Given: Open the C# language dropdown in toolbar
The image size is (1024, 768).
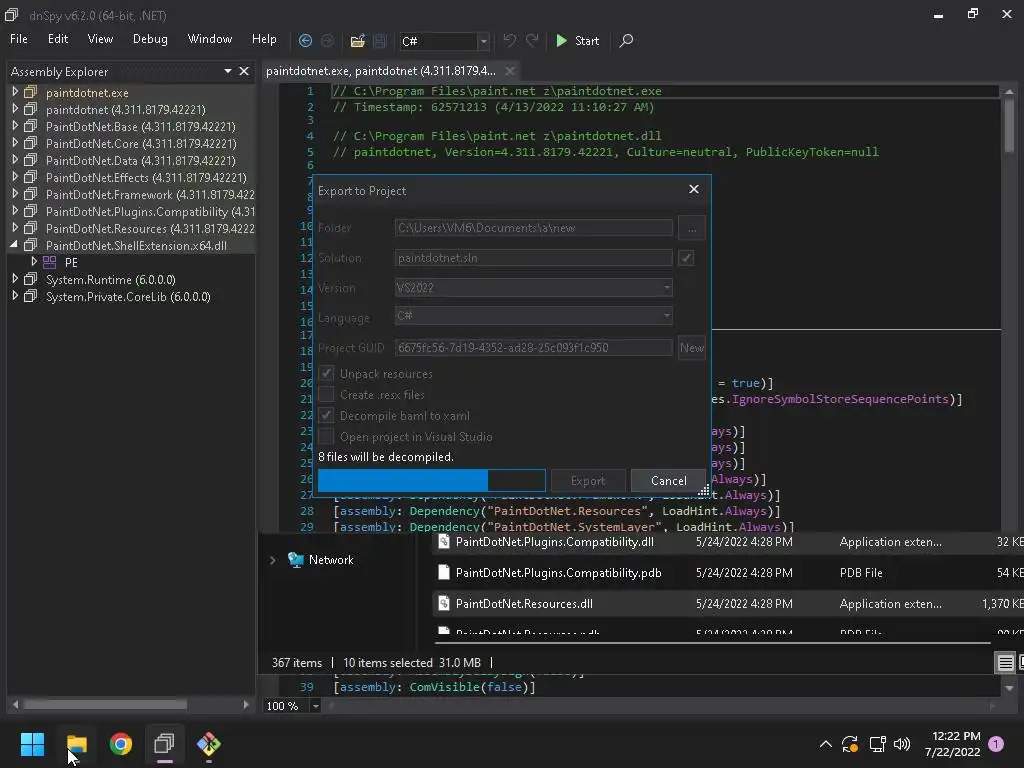Looking at the screenshot, I should click(483, 41).
